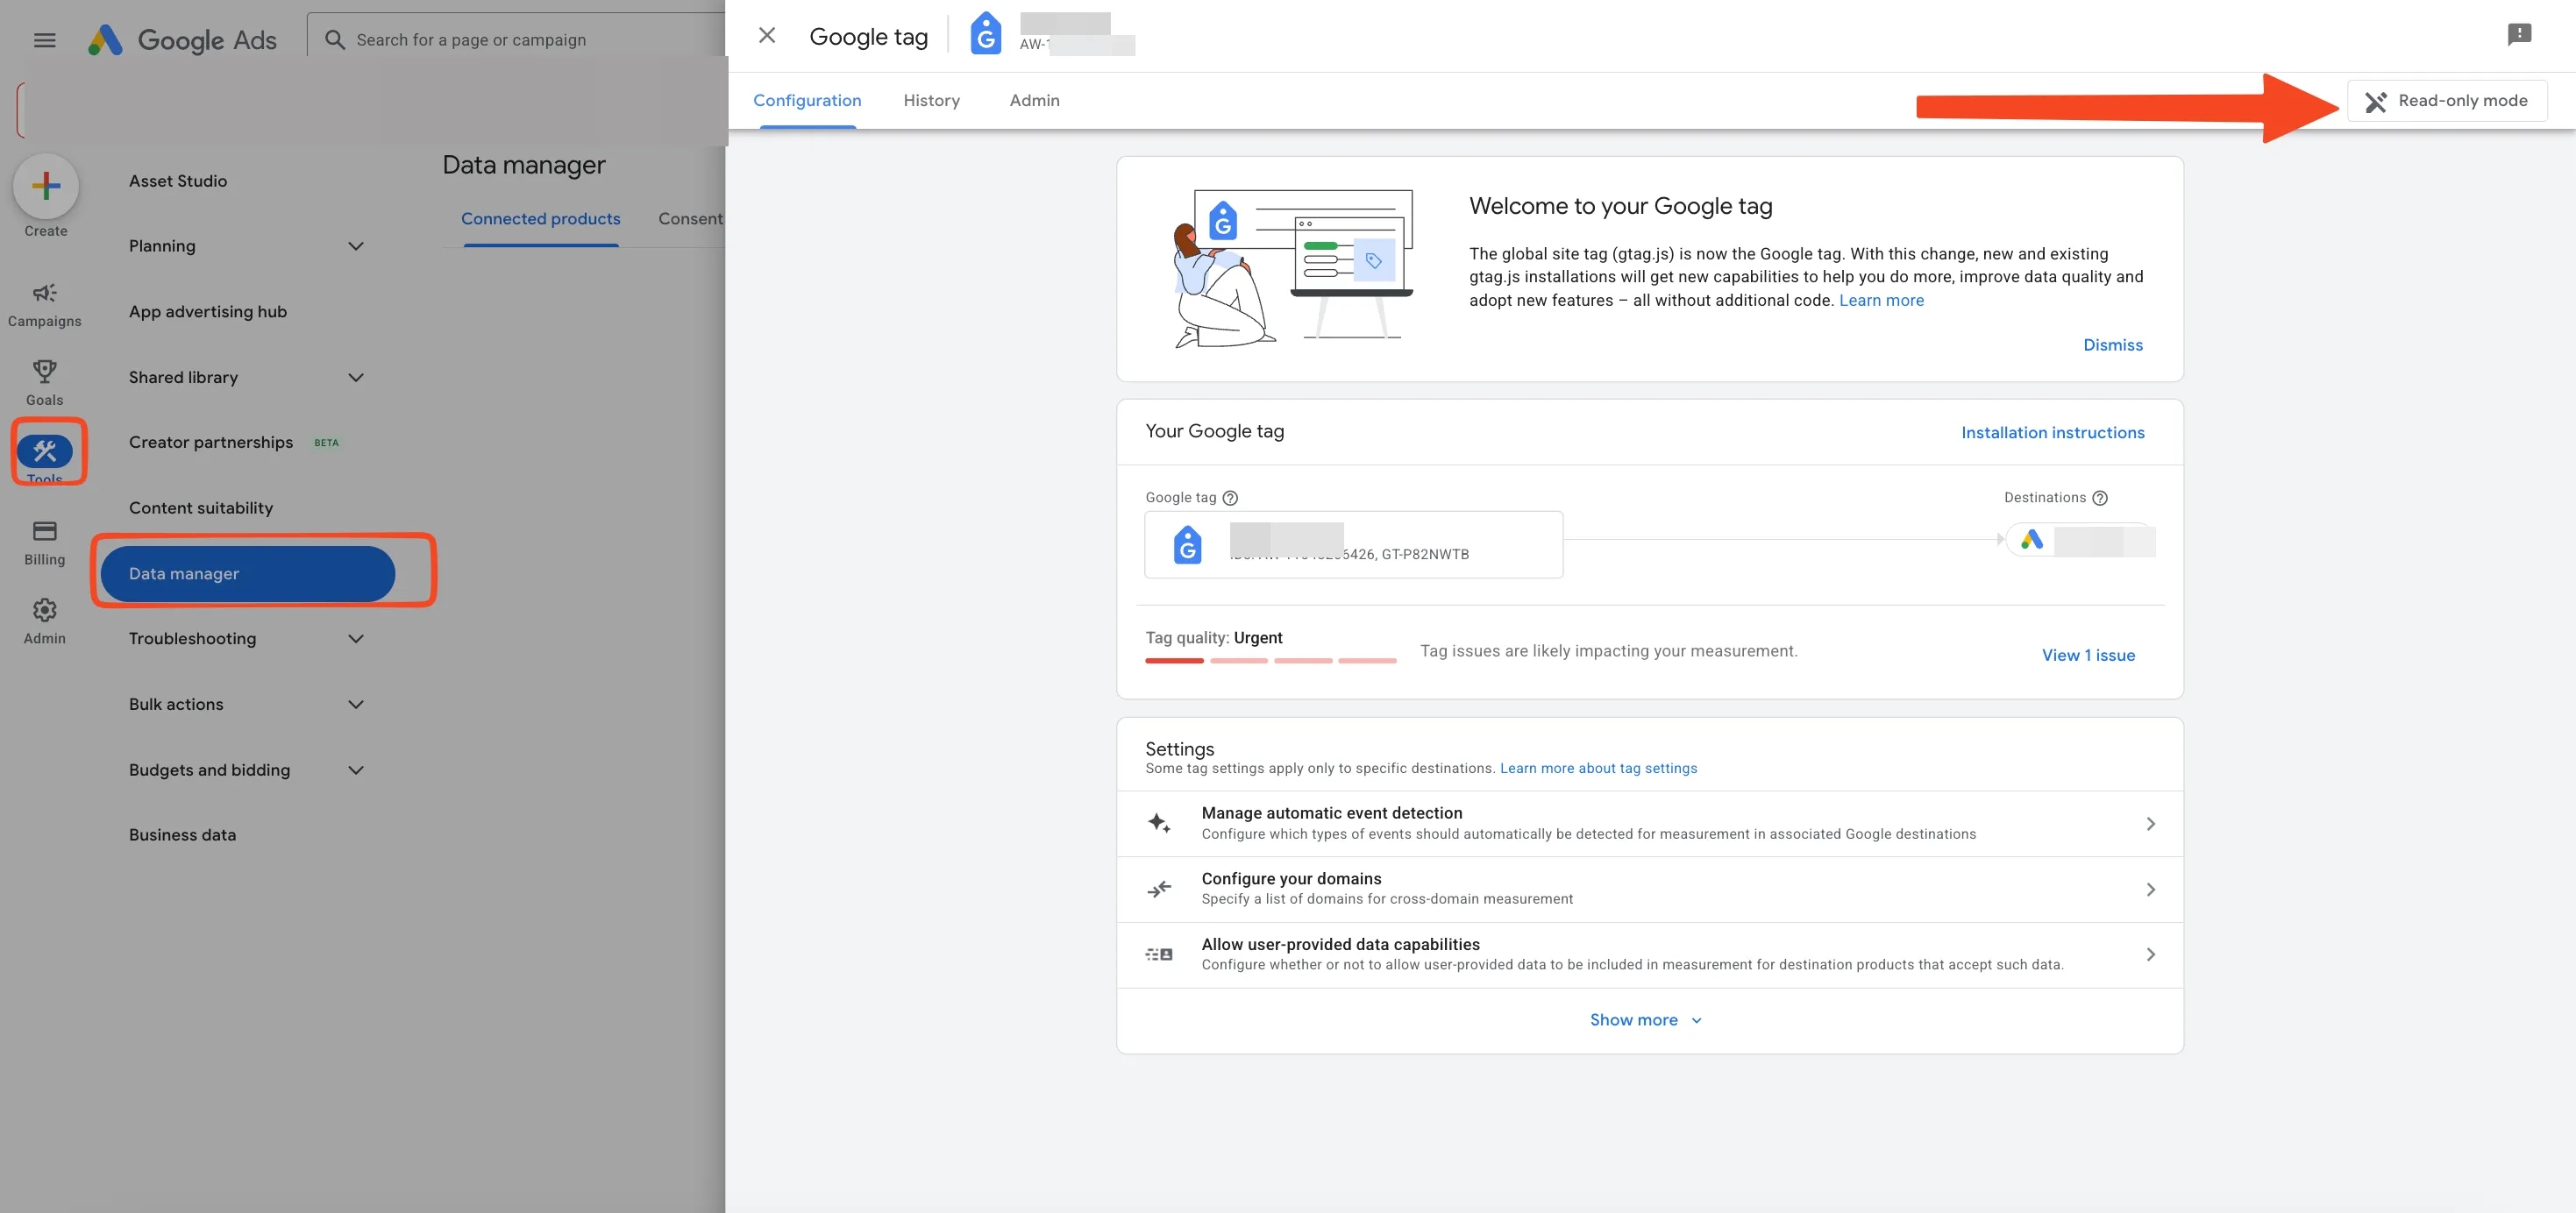Open Asset Studio menu item
Viewport: 2576px width, 1213px height.
178,181
